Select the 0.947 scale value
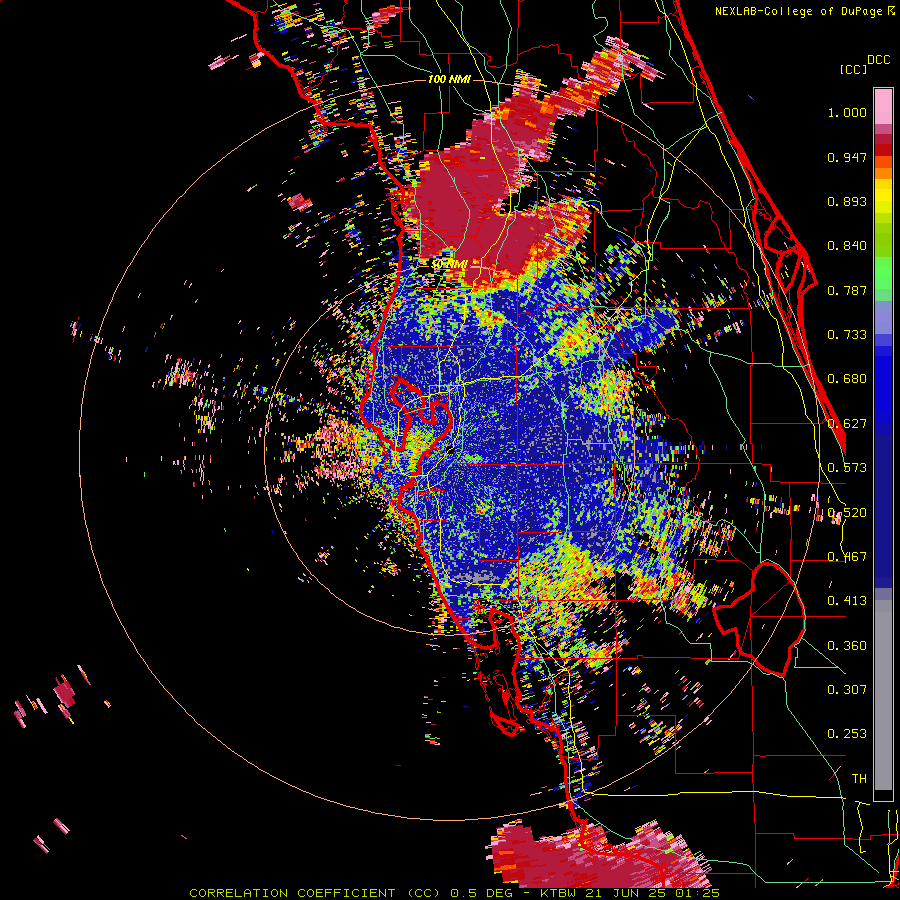The image size is (900, 900). [847, 157]
